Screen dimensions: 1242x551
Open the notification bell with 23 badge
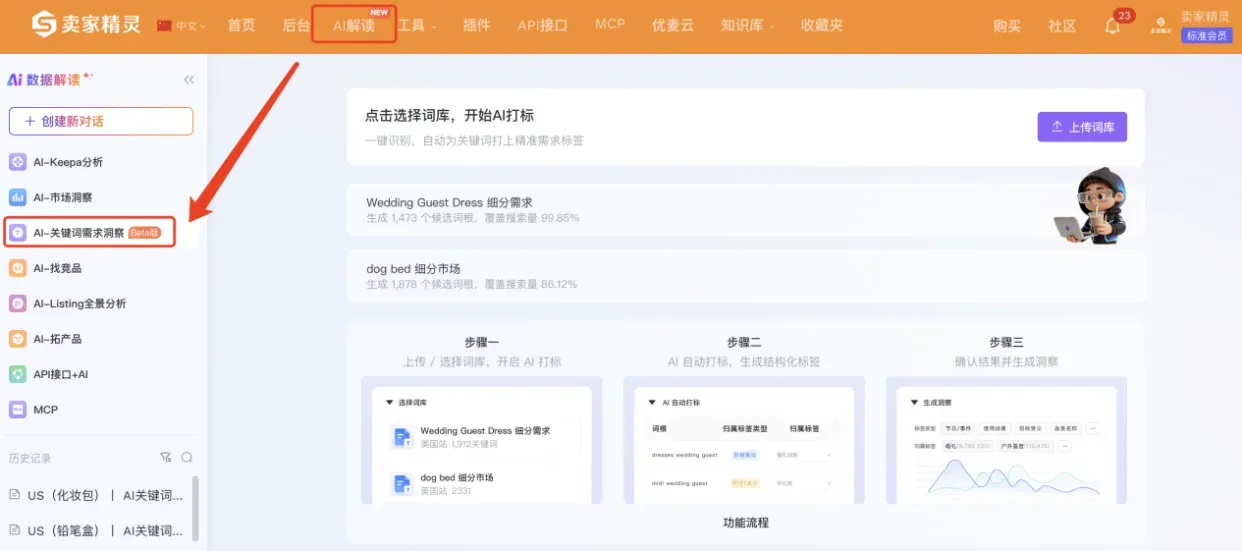point(1112,26)
